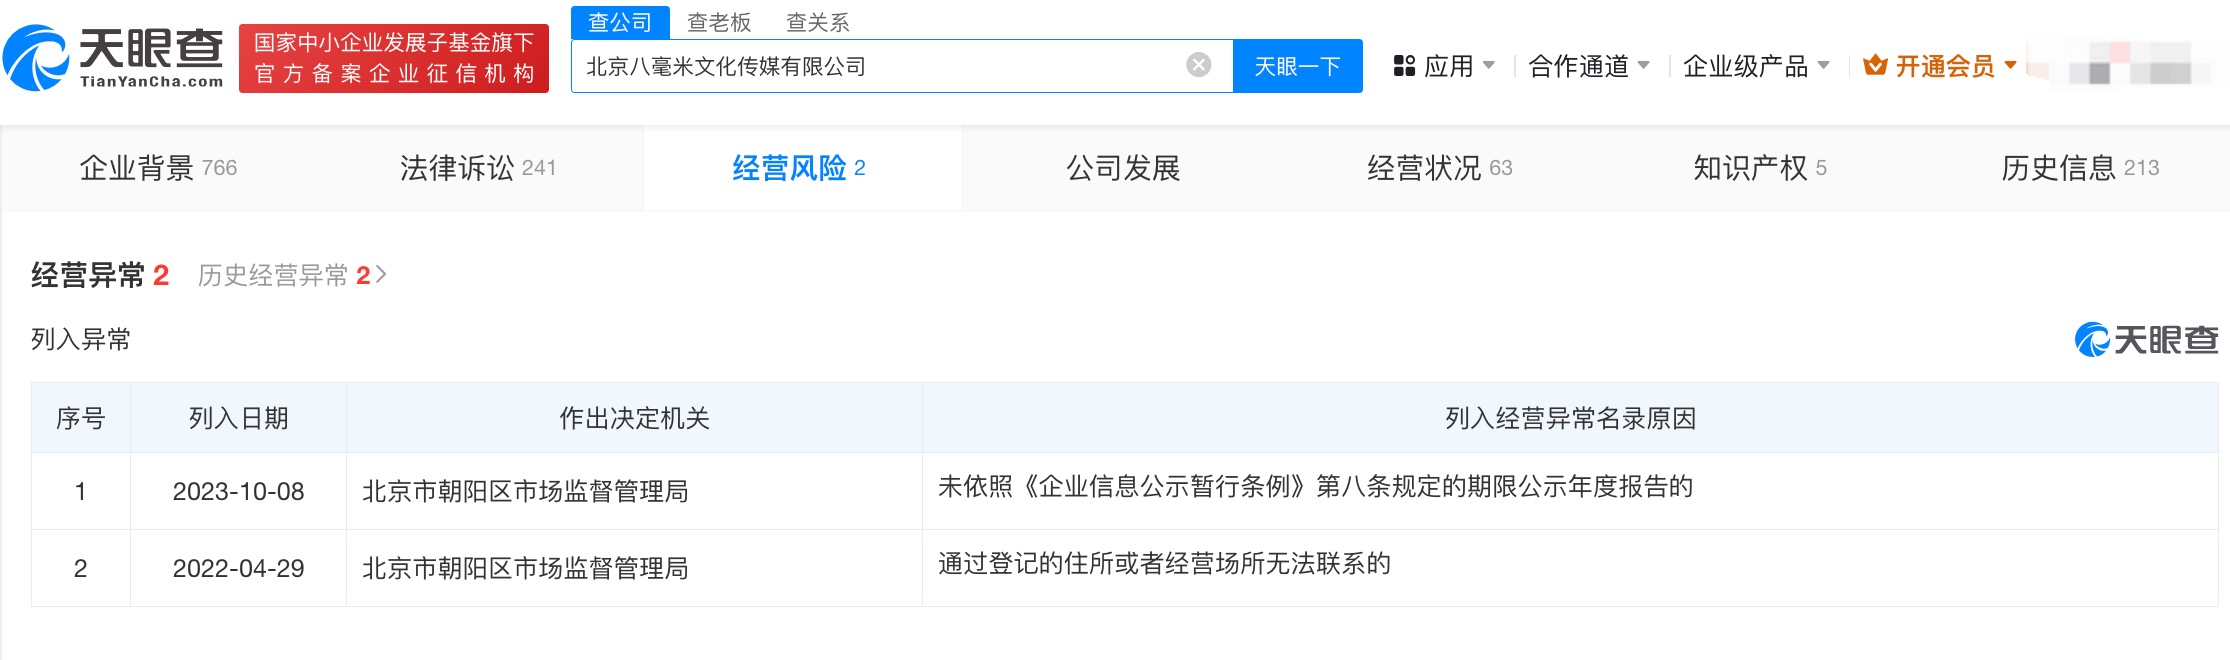Click the blurred user avatar area
Screen dimensions: 2230x660
point(2125,64)
